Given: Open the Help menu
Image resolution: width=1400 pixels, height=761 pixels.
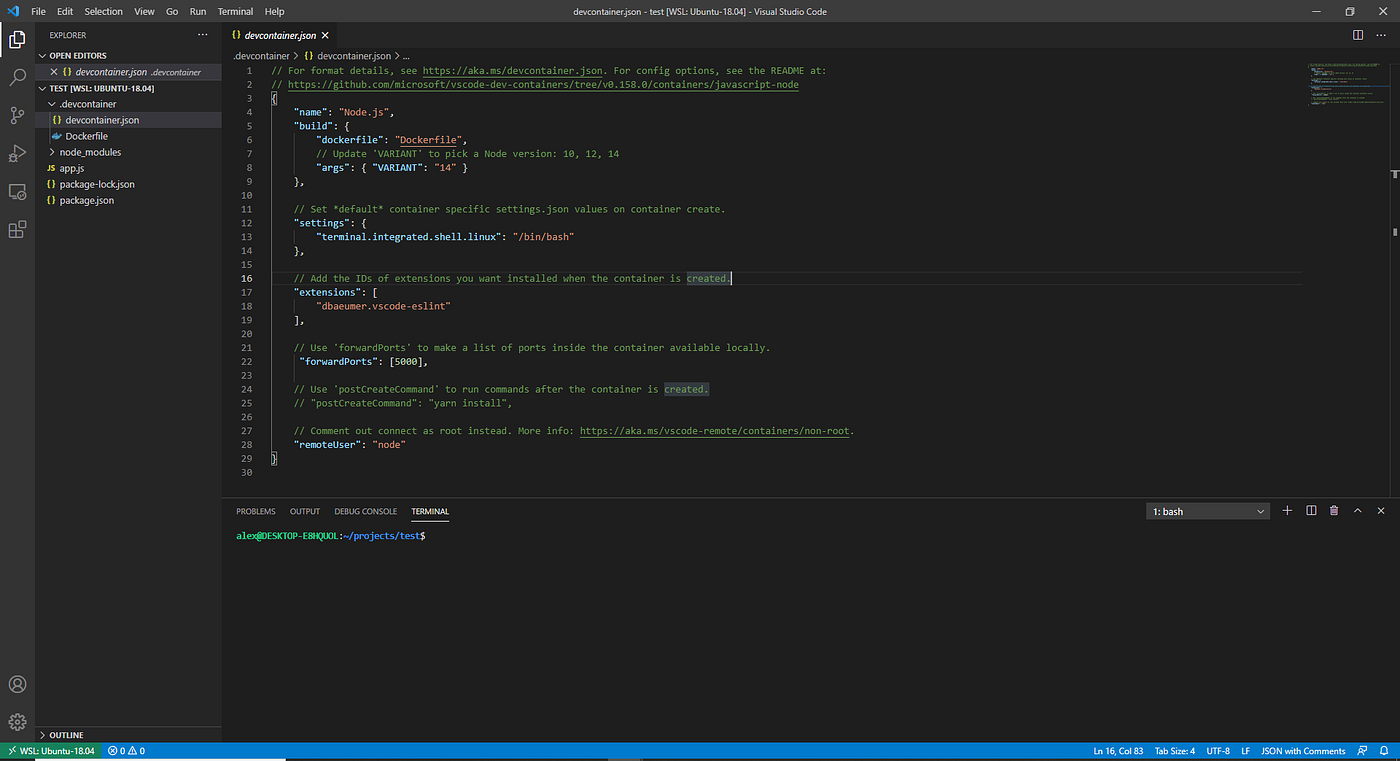Looking at the screenshot, I should (274, 11).
